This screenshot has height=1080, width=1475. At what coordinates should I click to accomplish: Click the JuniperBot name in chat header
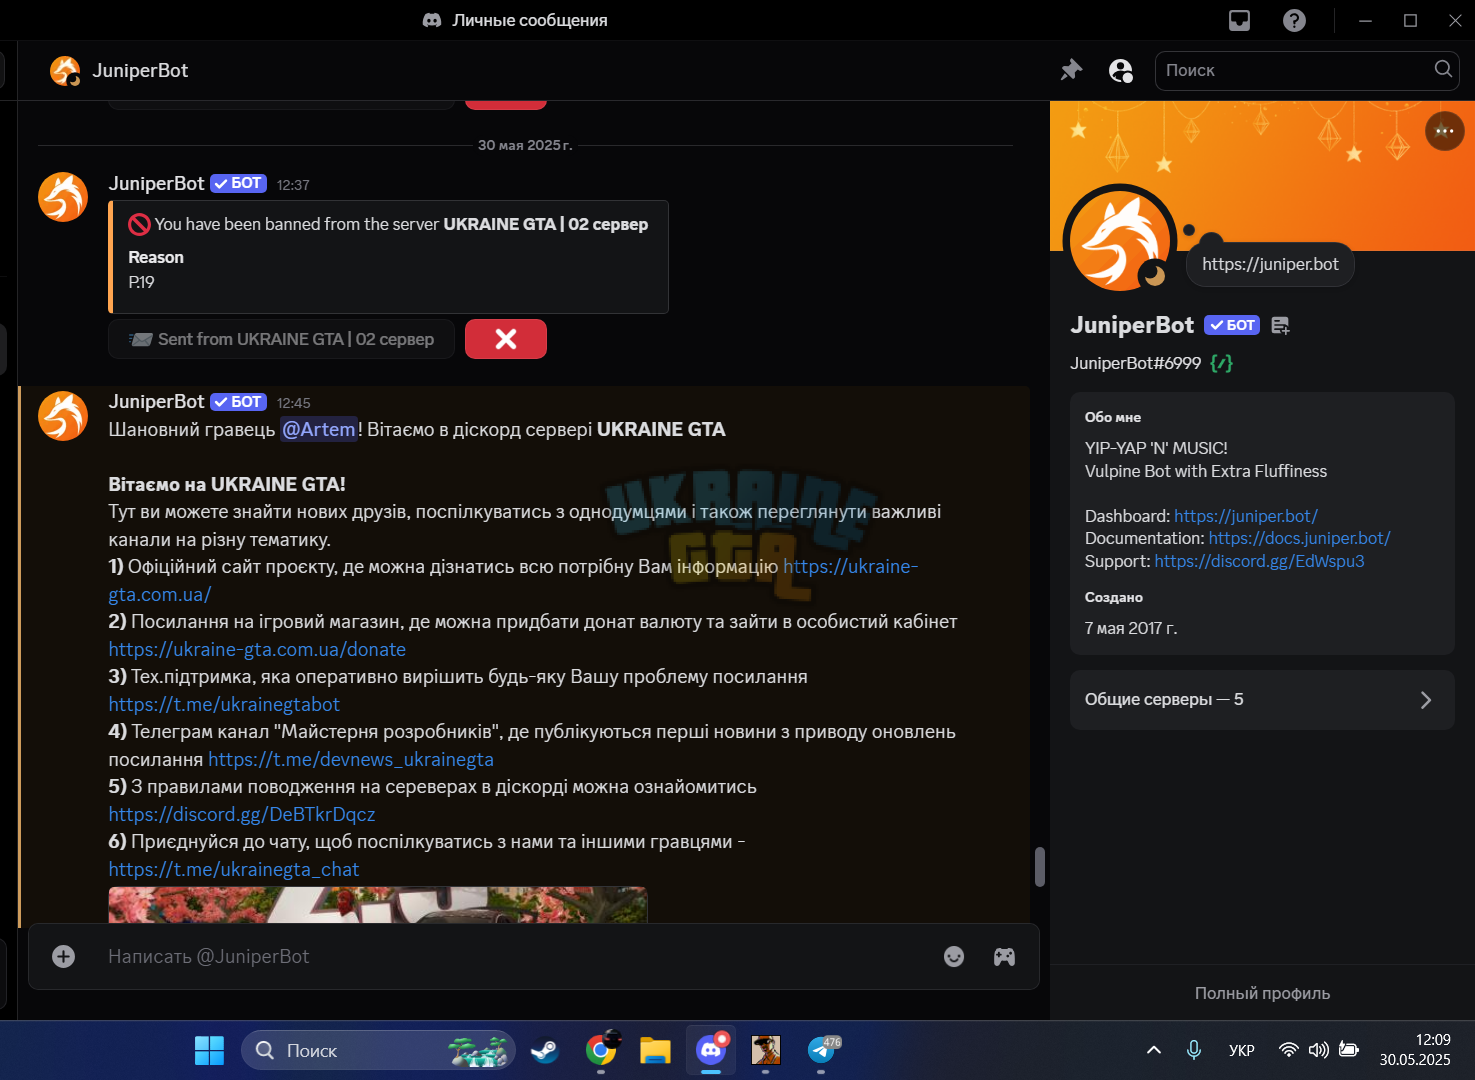(x=140, y=71)
